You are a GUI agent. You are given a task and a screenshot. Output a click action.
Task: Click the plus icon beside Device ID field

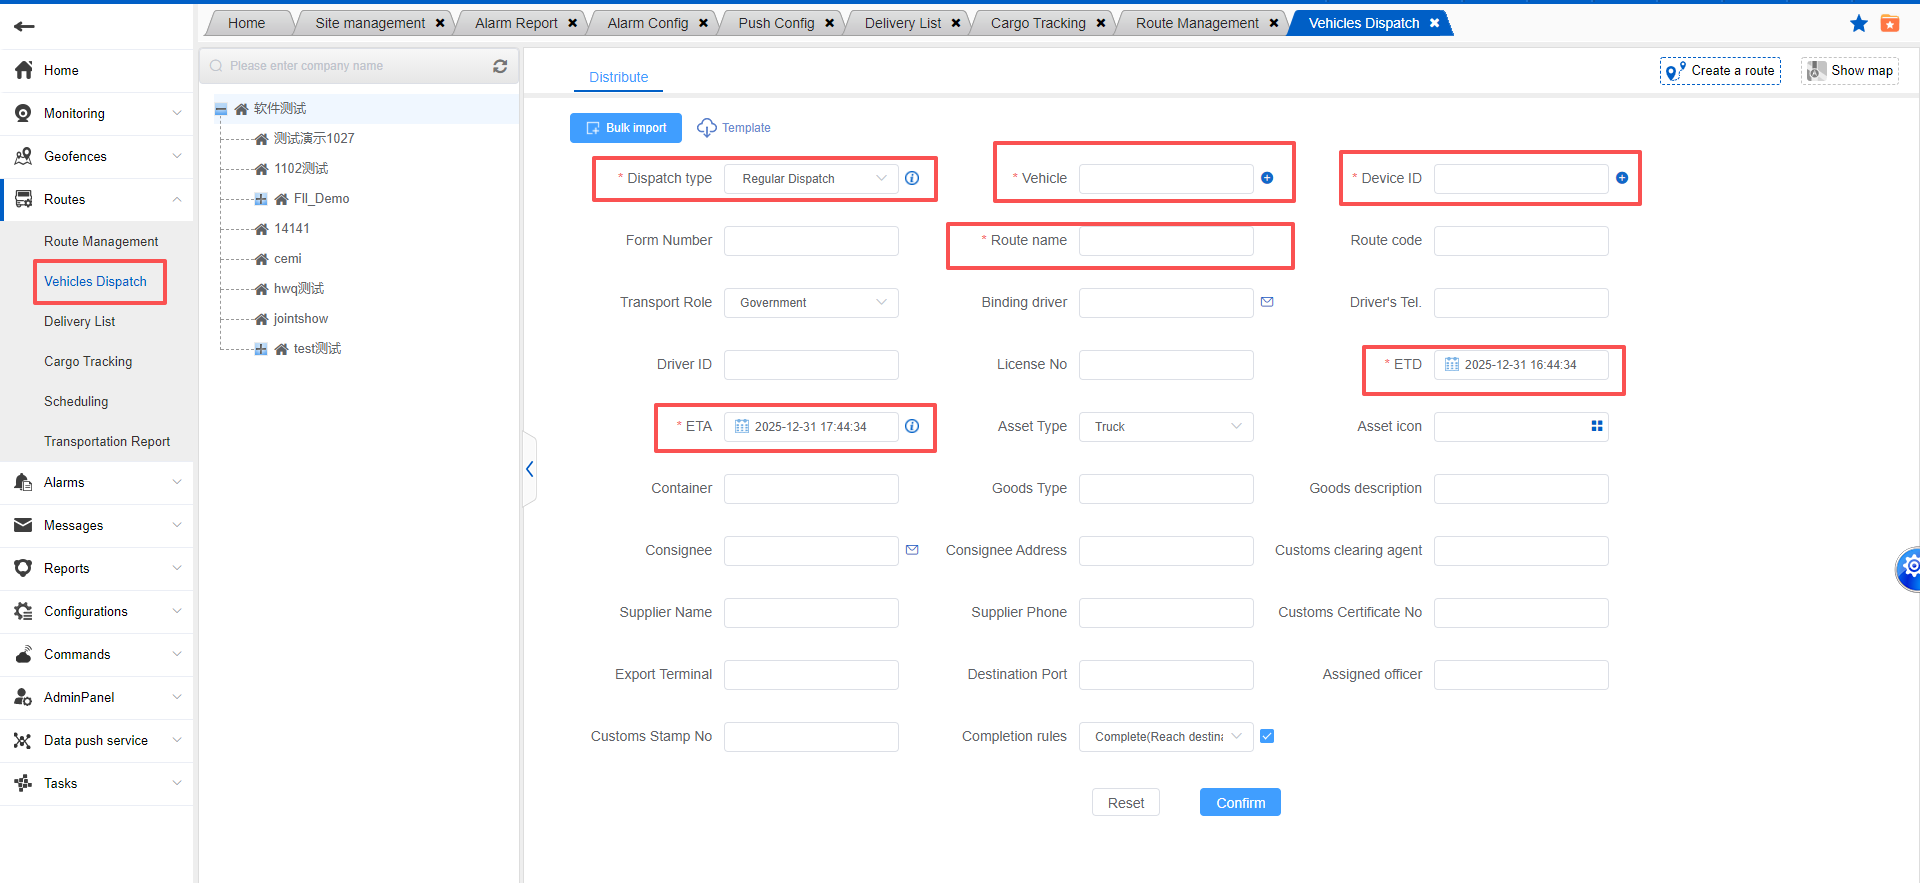pos(1622,178)
